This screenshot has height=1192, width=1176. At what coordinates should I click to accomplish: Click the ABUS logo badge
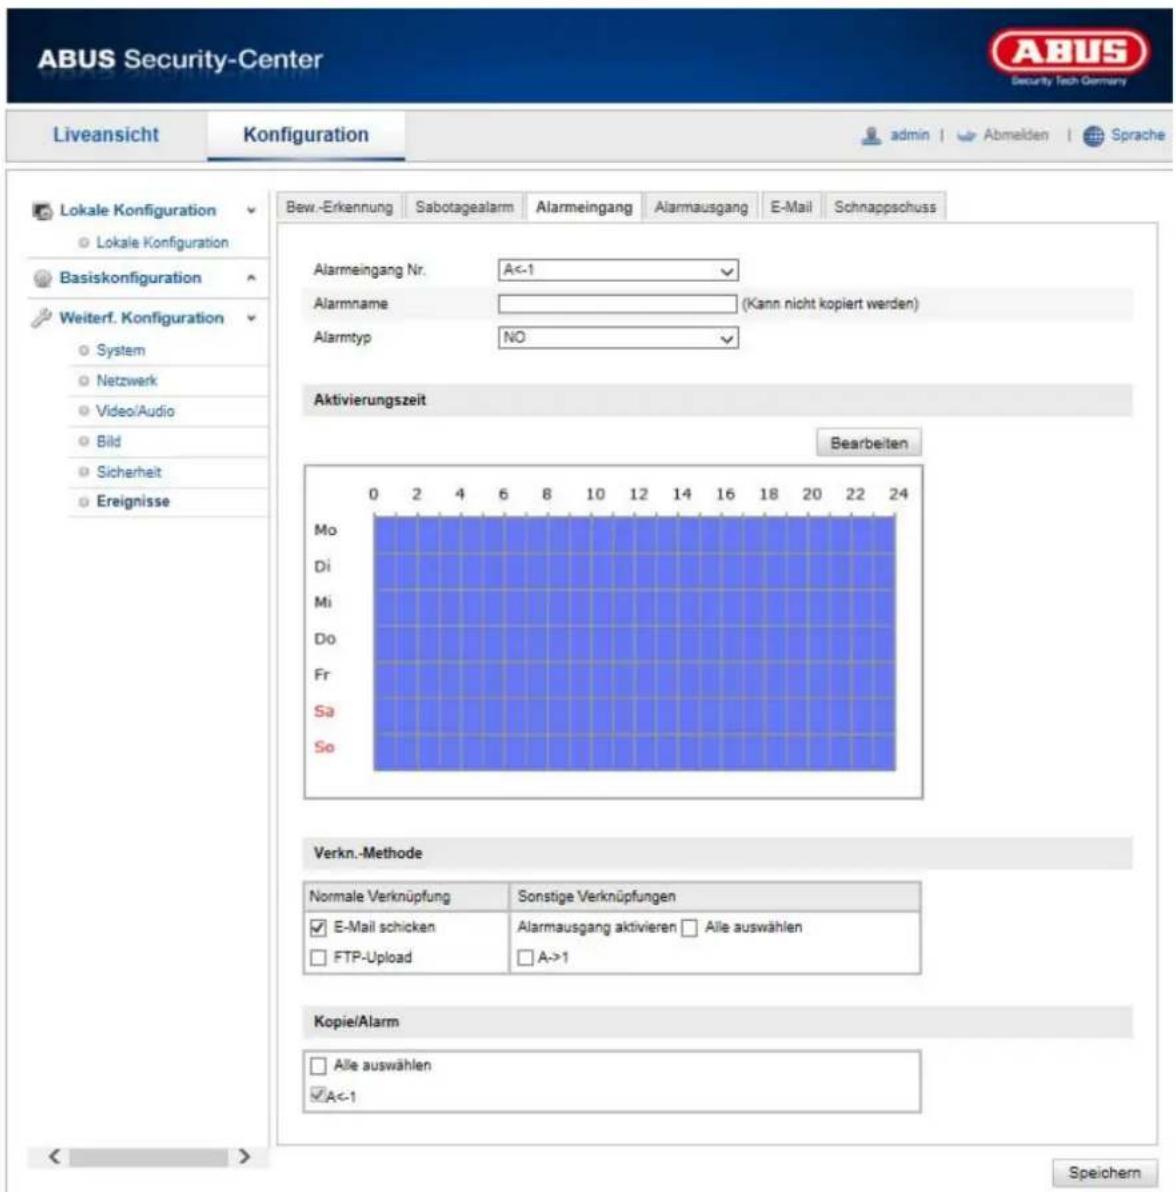pos(1069,51)
